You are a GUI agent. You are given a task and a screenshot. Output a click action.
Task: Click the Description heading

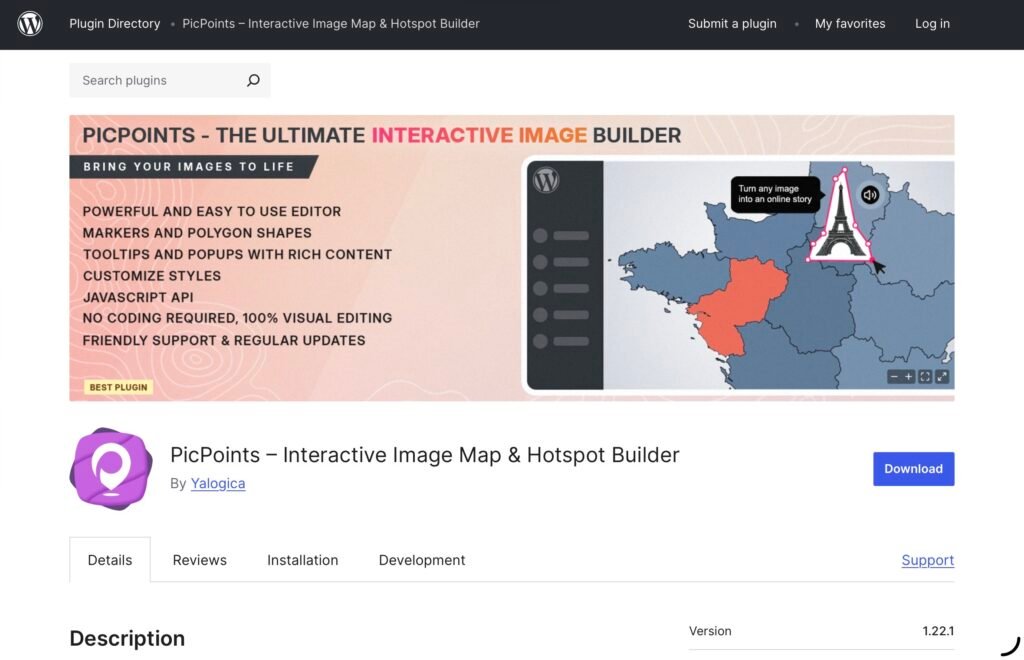pyautogui.click(x=127, y=638)
